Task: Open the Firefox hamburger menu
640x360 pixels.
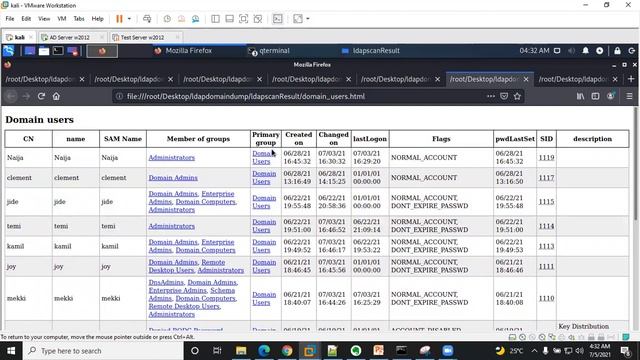Action: click(629, 96)
